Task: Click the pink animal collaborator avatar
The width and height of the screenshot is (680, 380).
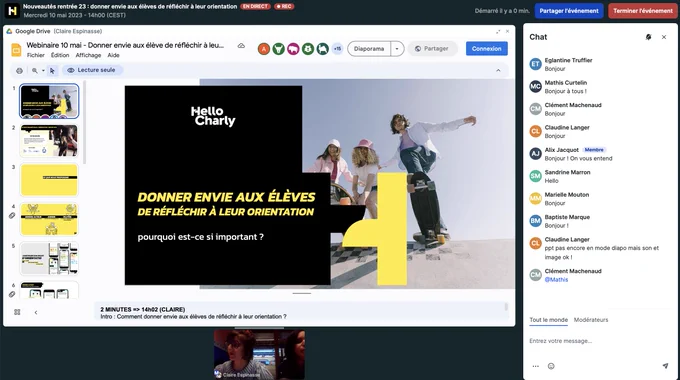Action: pos(293,49)
